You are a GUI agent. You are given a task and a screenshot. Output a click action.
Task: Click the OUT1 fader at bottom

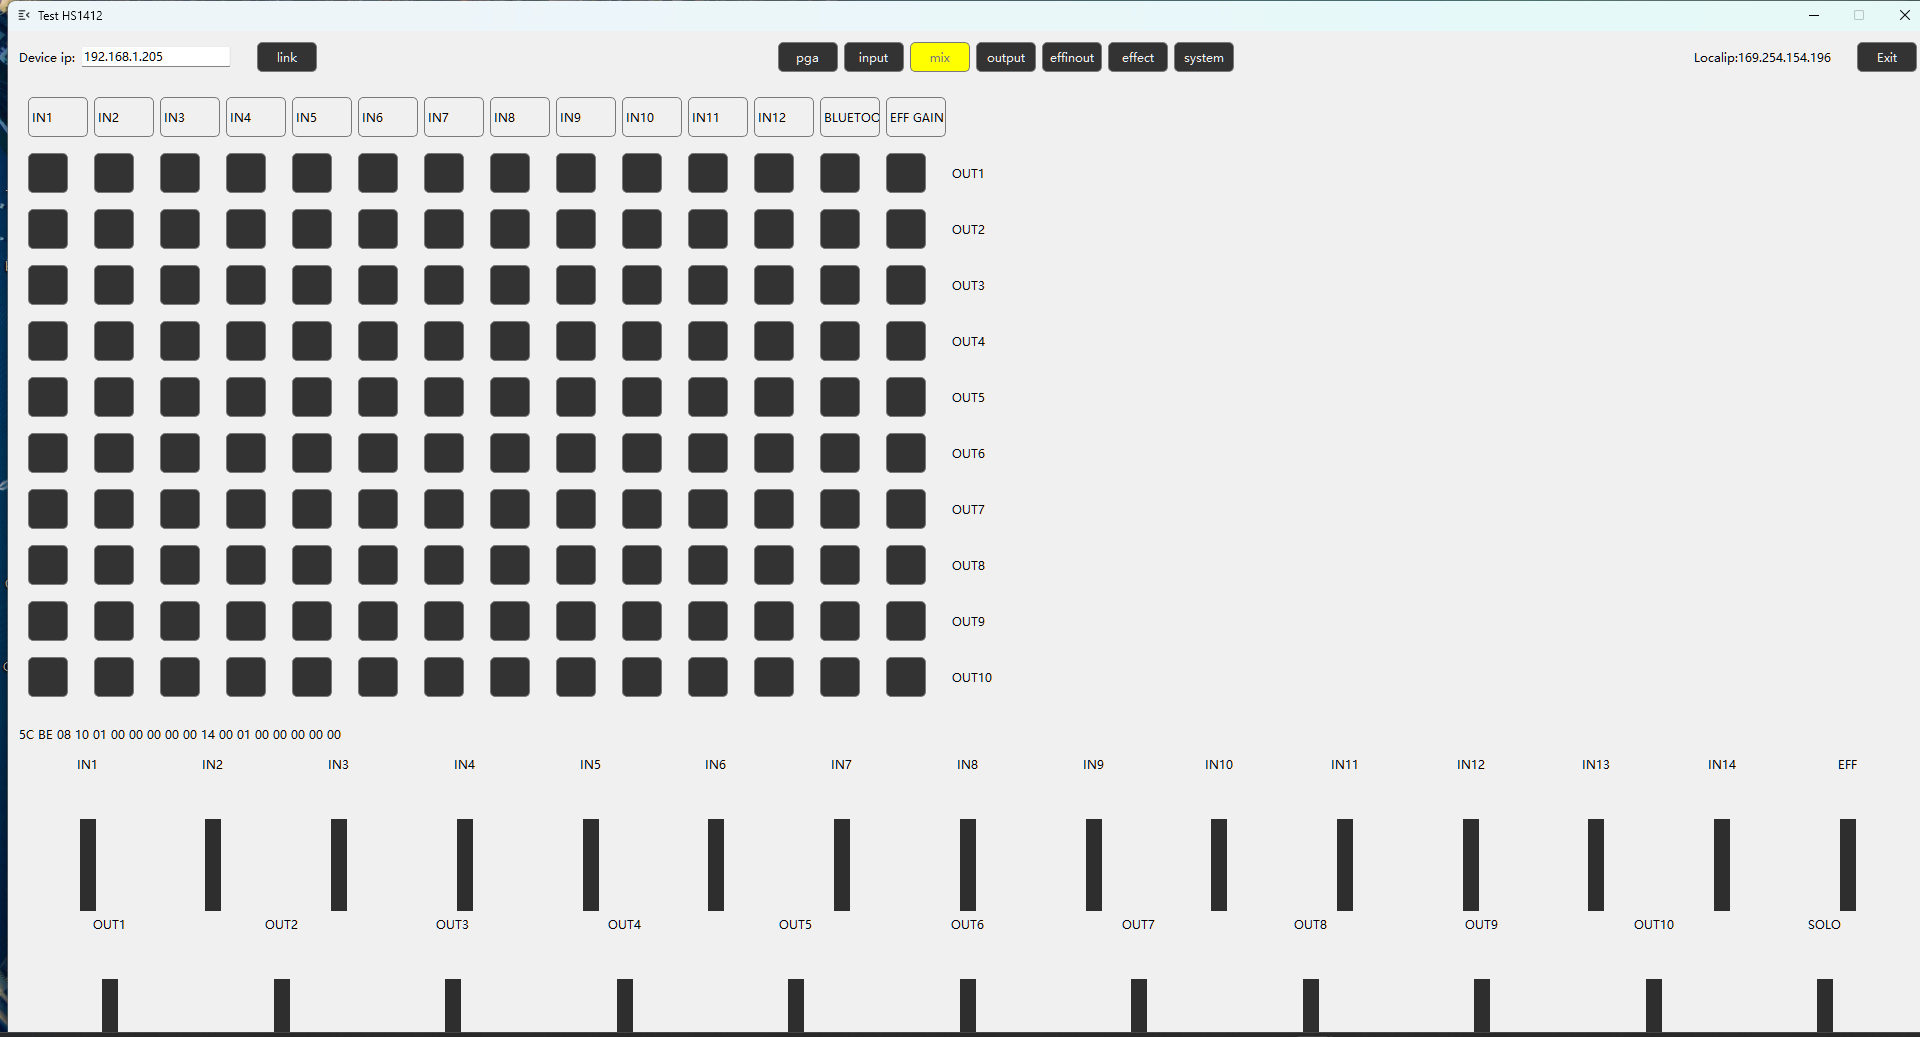110,1004
